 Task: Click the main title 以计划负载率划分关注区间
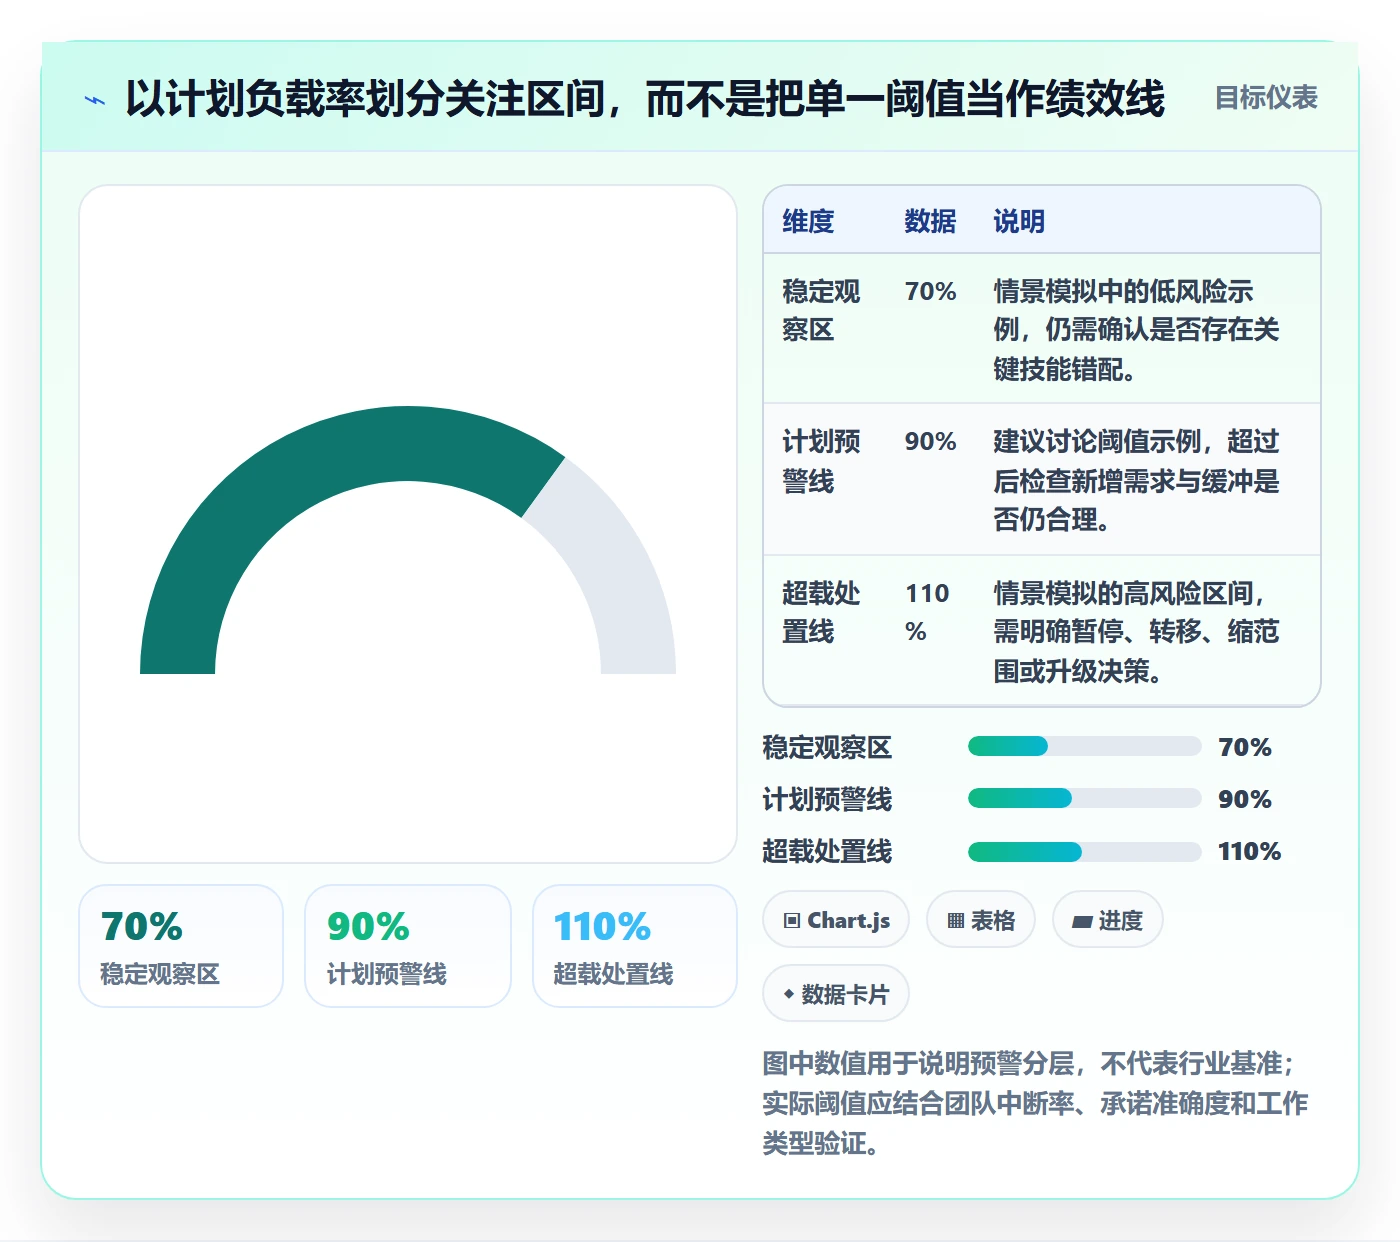pyautogui.click(x=645, y=98)
